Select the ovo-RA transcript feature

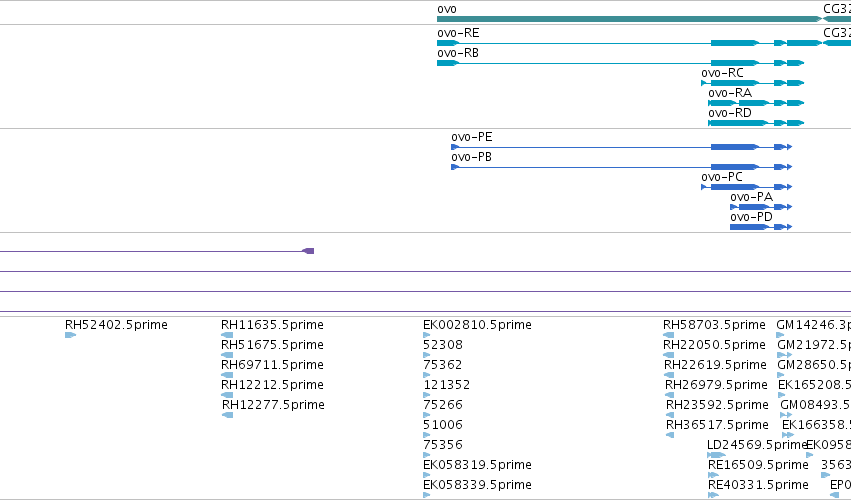tap(756, 103)
